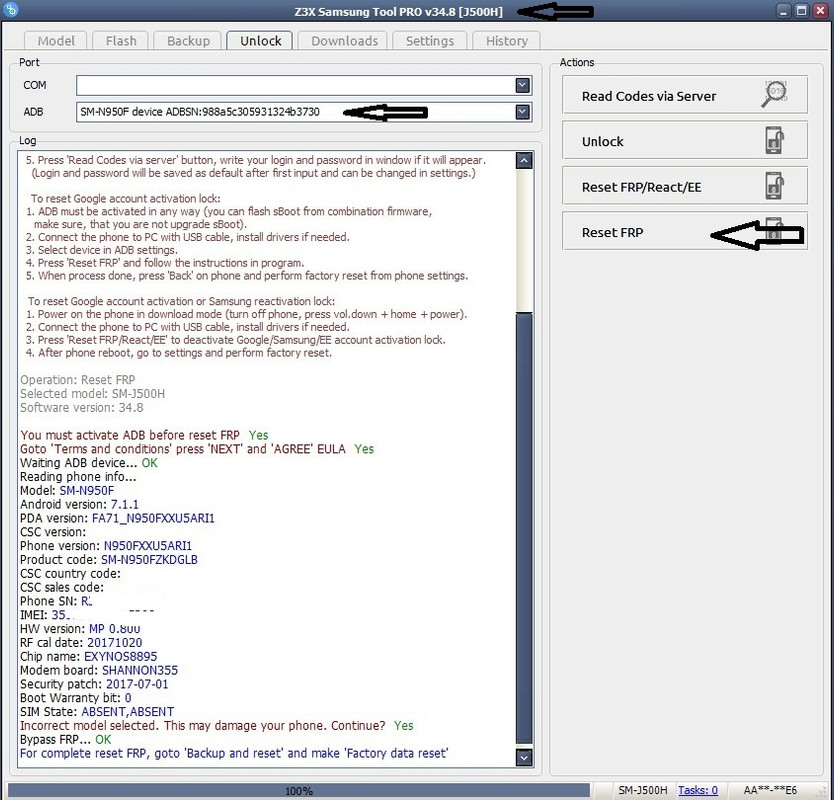This screenshot has height=800, width=834.
Task: Open the Backup tab
Action: 188,41
